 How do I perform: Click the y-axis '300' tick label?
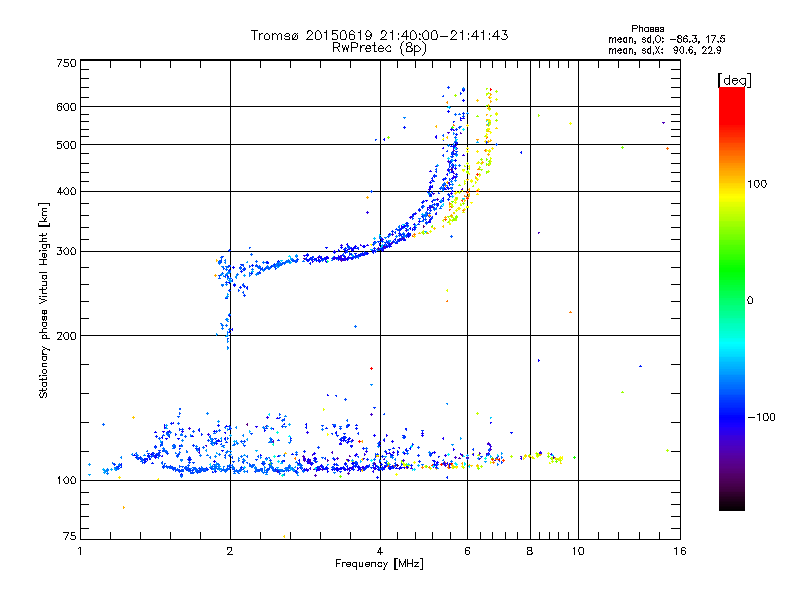pyautogui.click(x=66, y=252)
